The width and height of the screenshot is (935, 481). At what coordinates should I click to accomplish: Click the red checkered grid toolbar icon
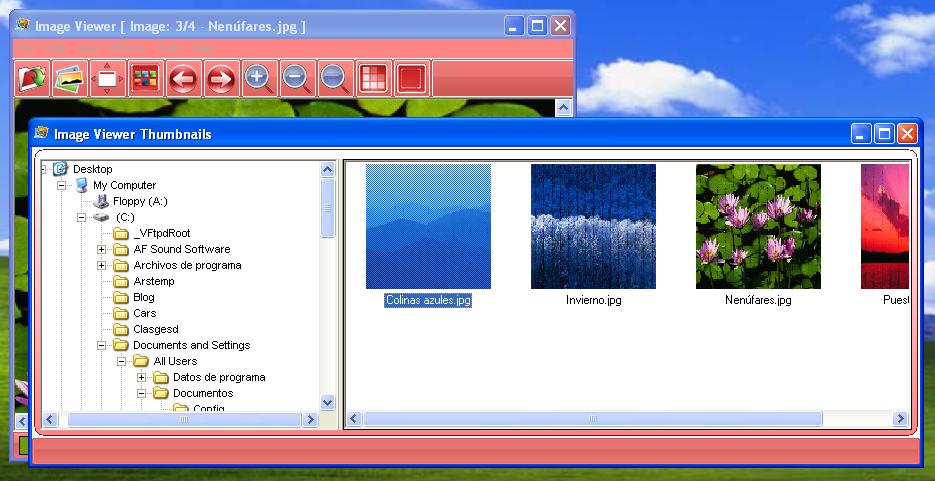coord(373,78)
